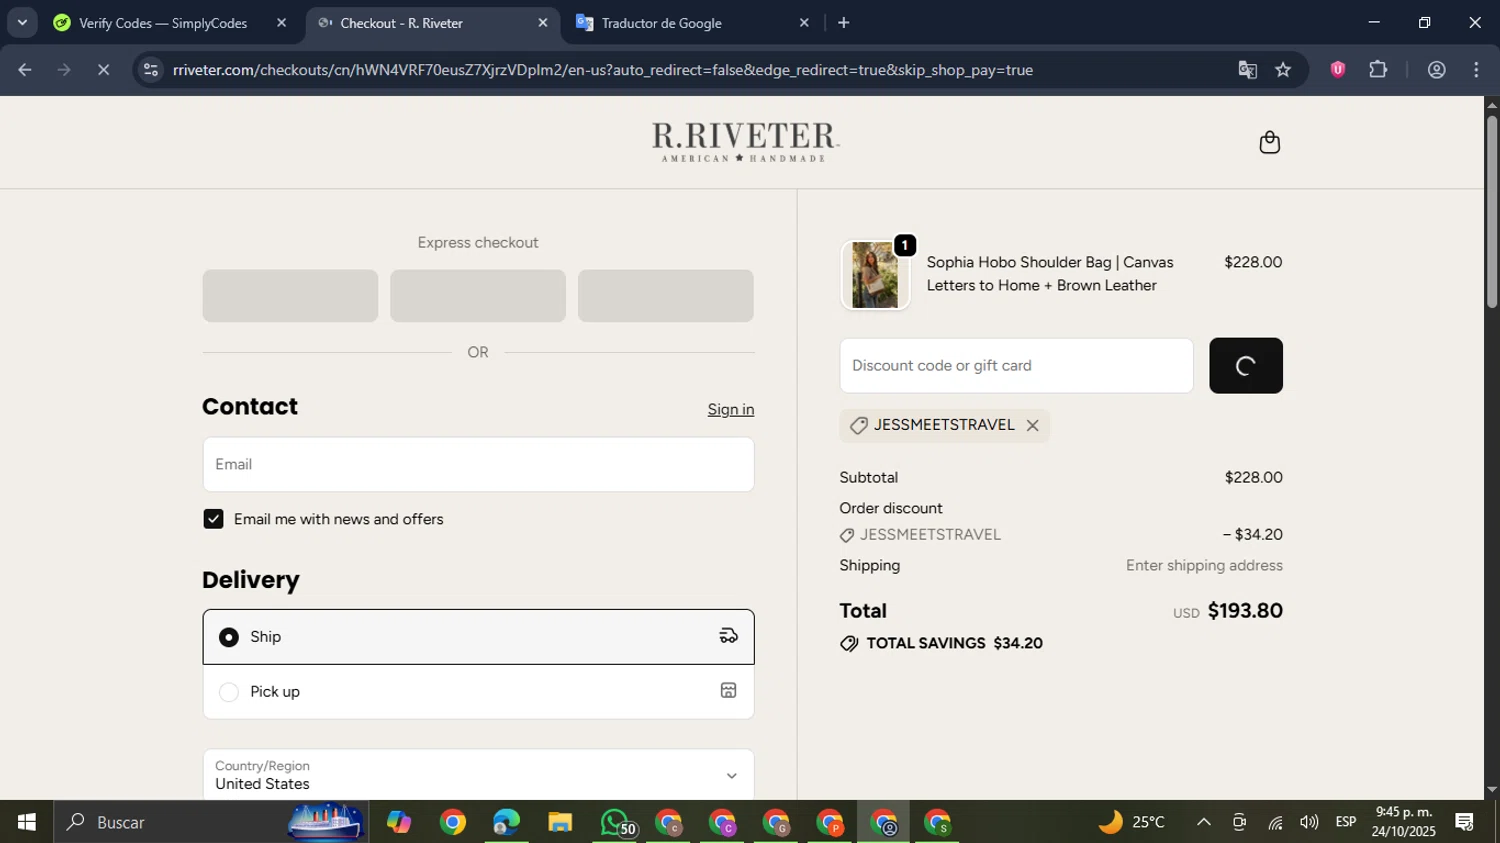1500x843 pixels.
Task: Show hidden system tray icons
Action: tap(1204, 822)
